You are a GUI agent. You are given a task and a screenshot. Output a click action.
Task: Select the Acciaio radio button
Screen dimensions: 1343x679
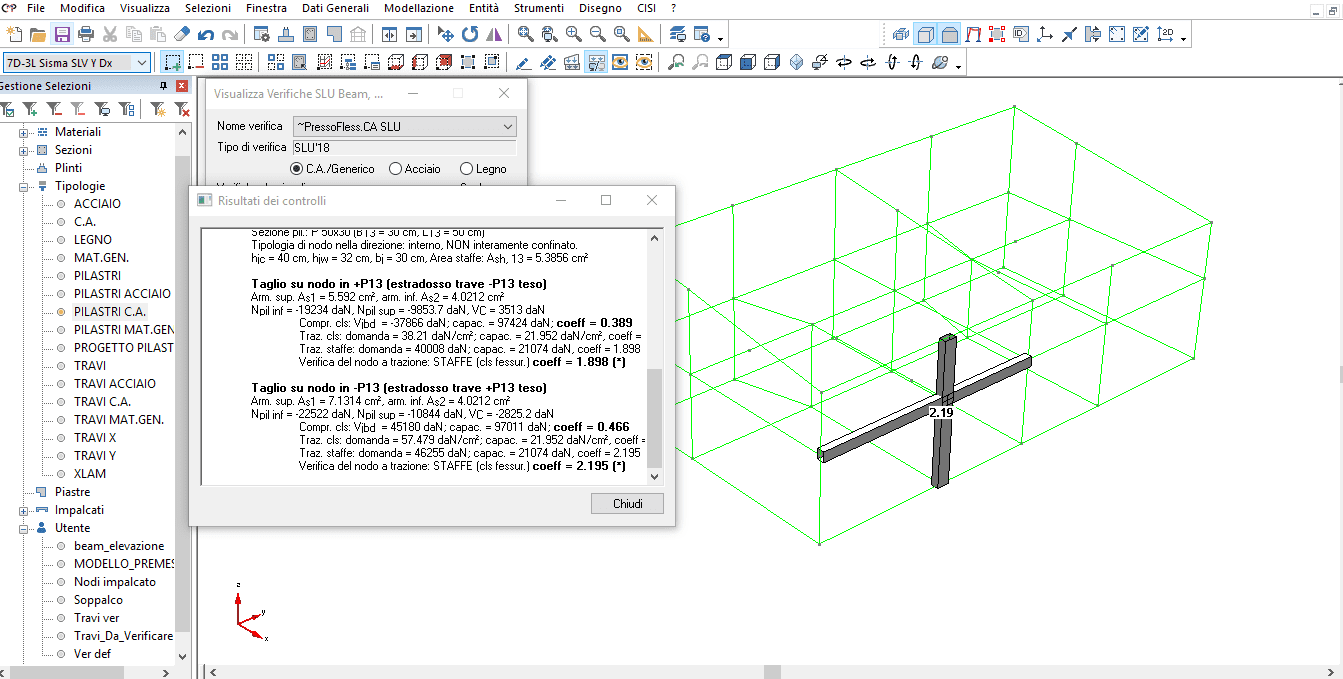pos(396,169)
